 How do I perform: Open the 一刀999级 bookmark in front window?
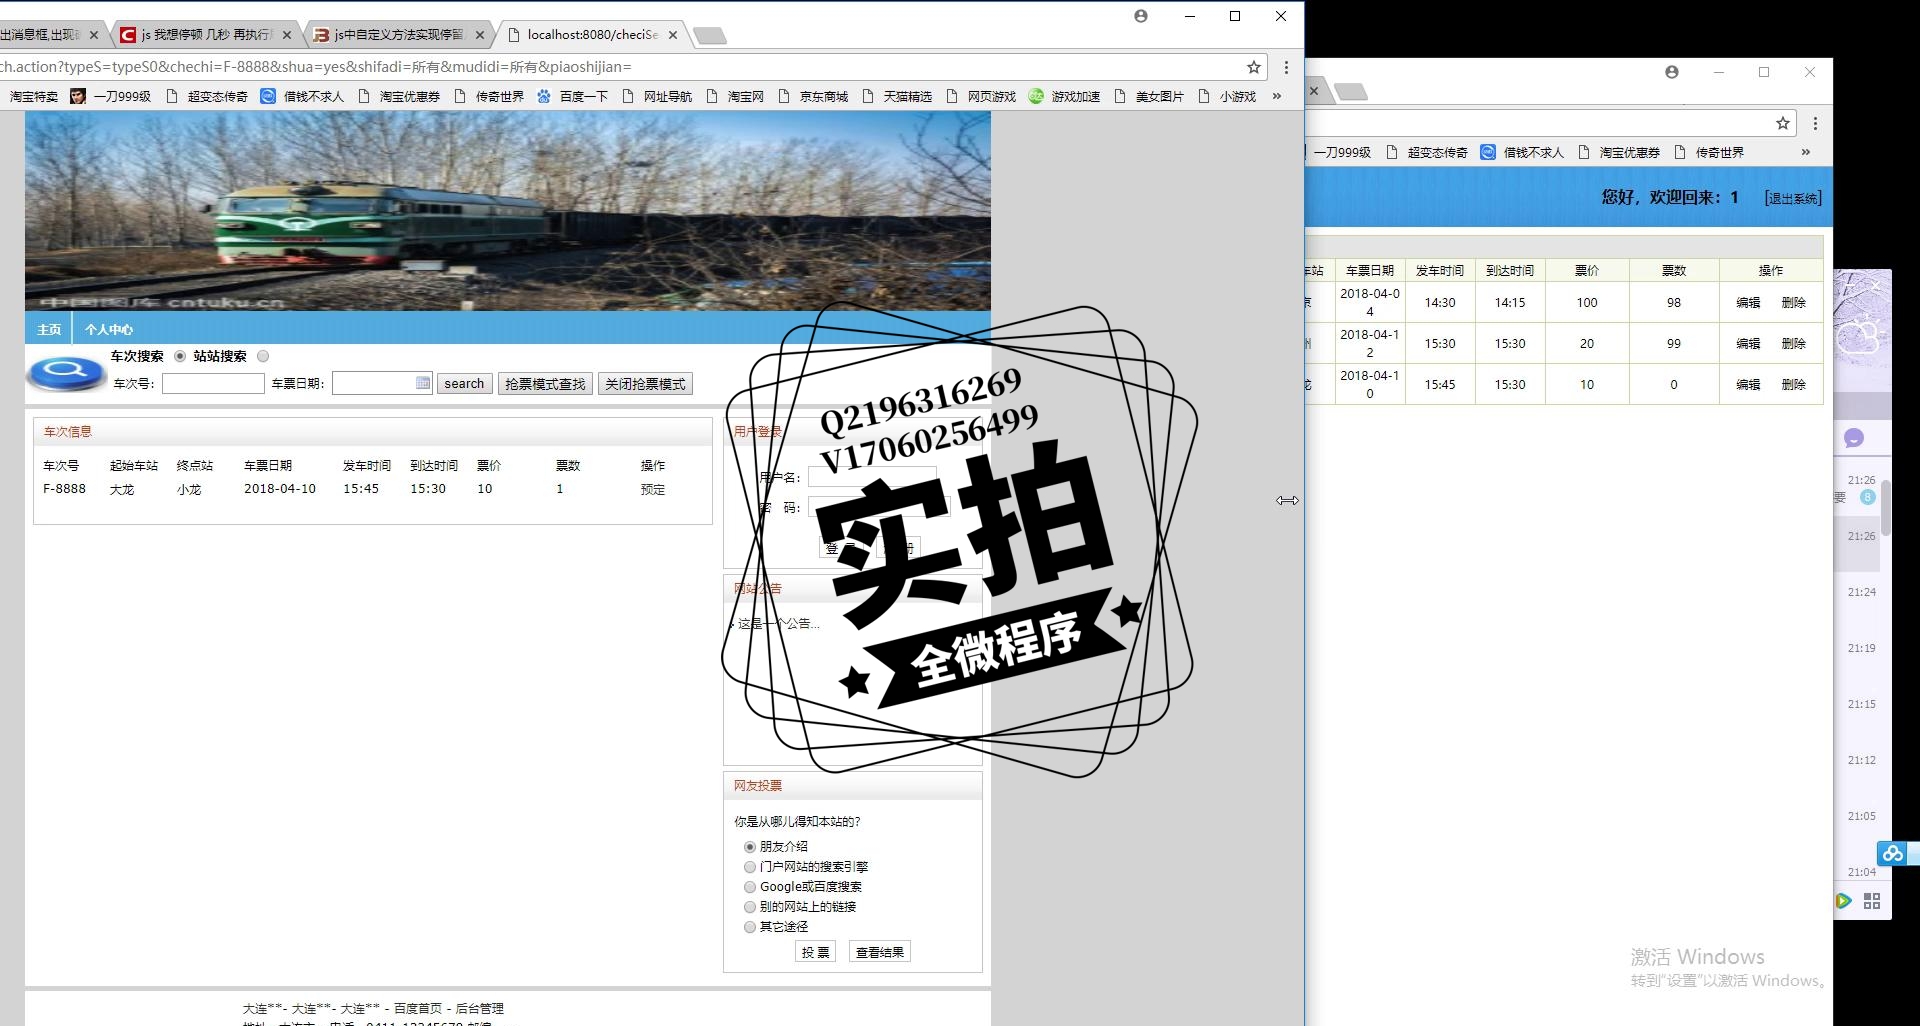point(110,96)
